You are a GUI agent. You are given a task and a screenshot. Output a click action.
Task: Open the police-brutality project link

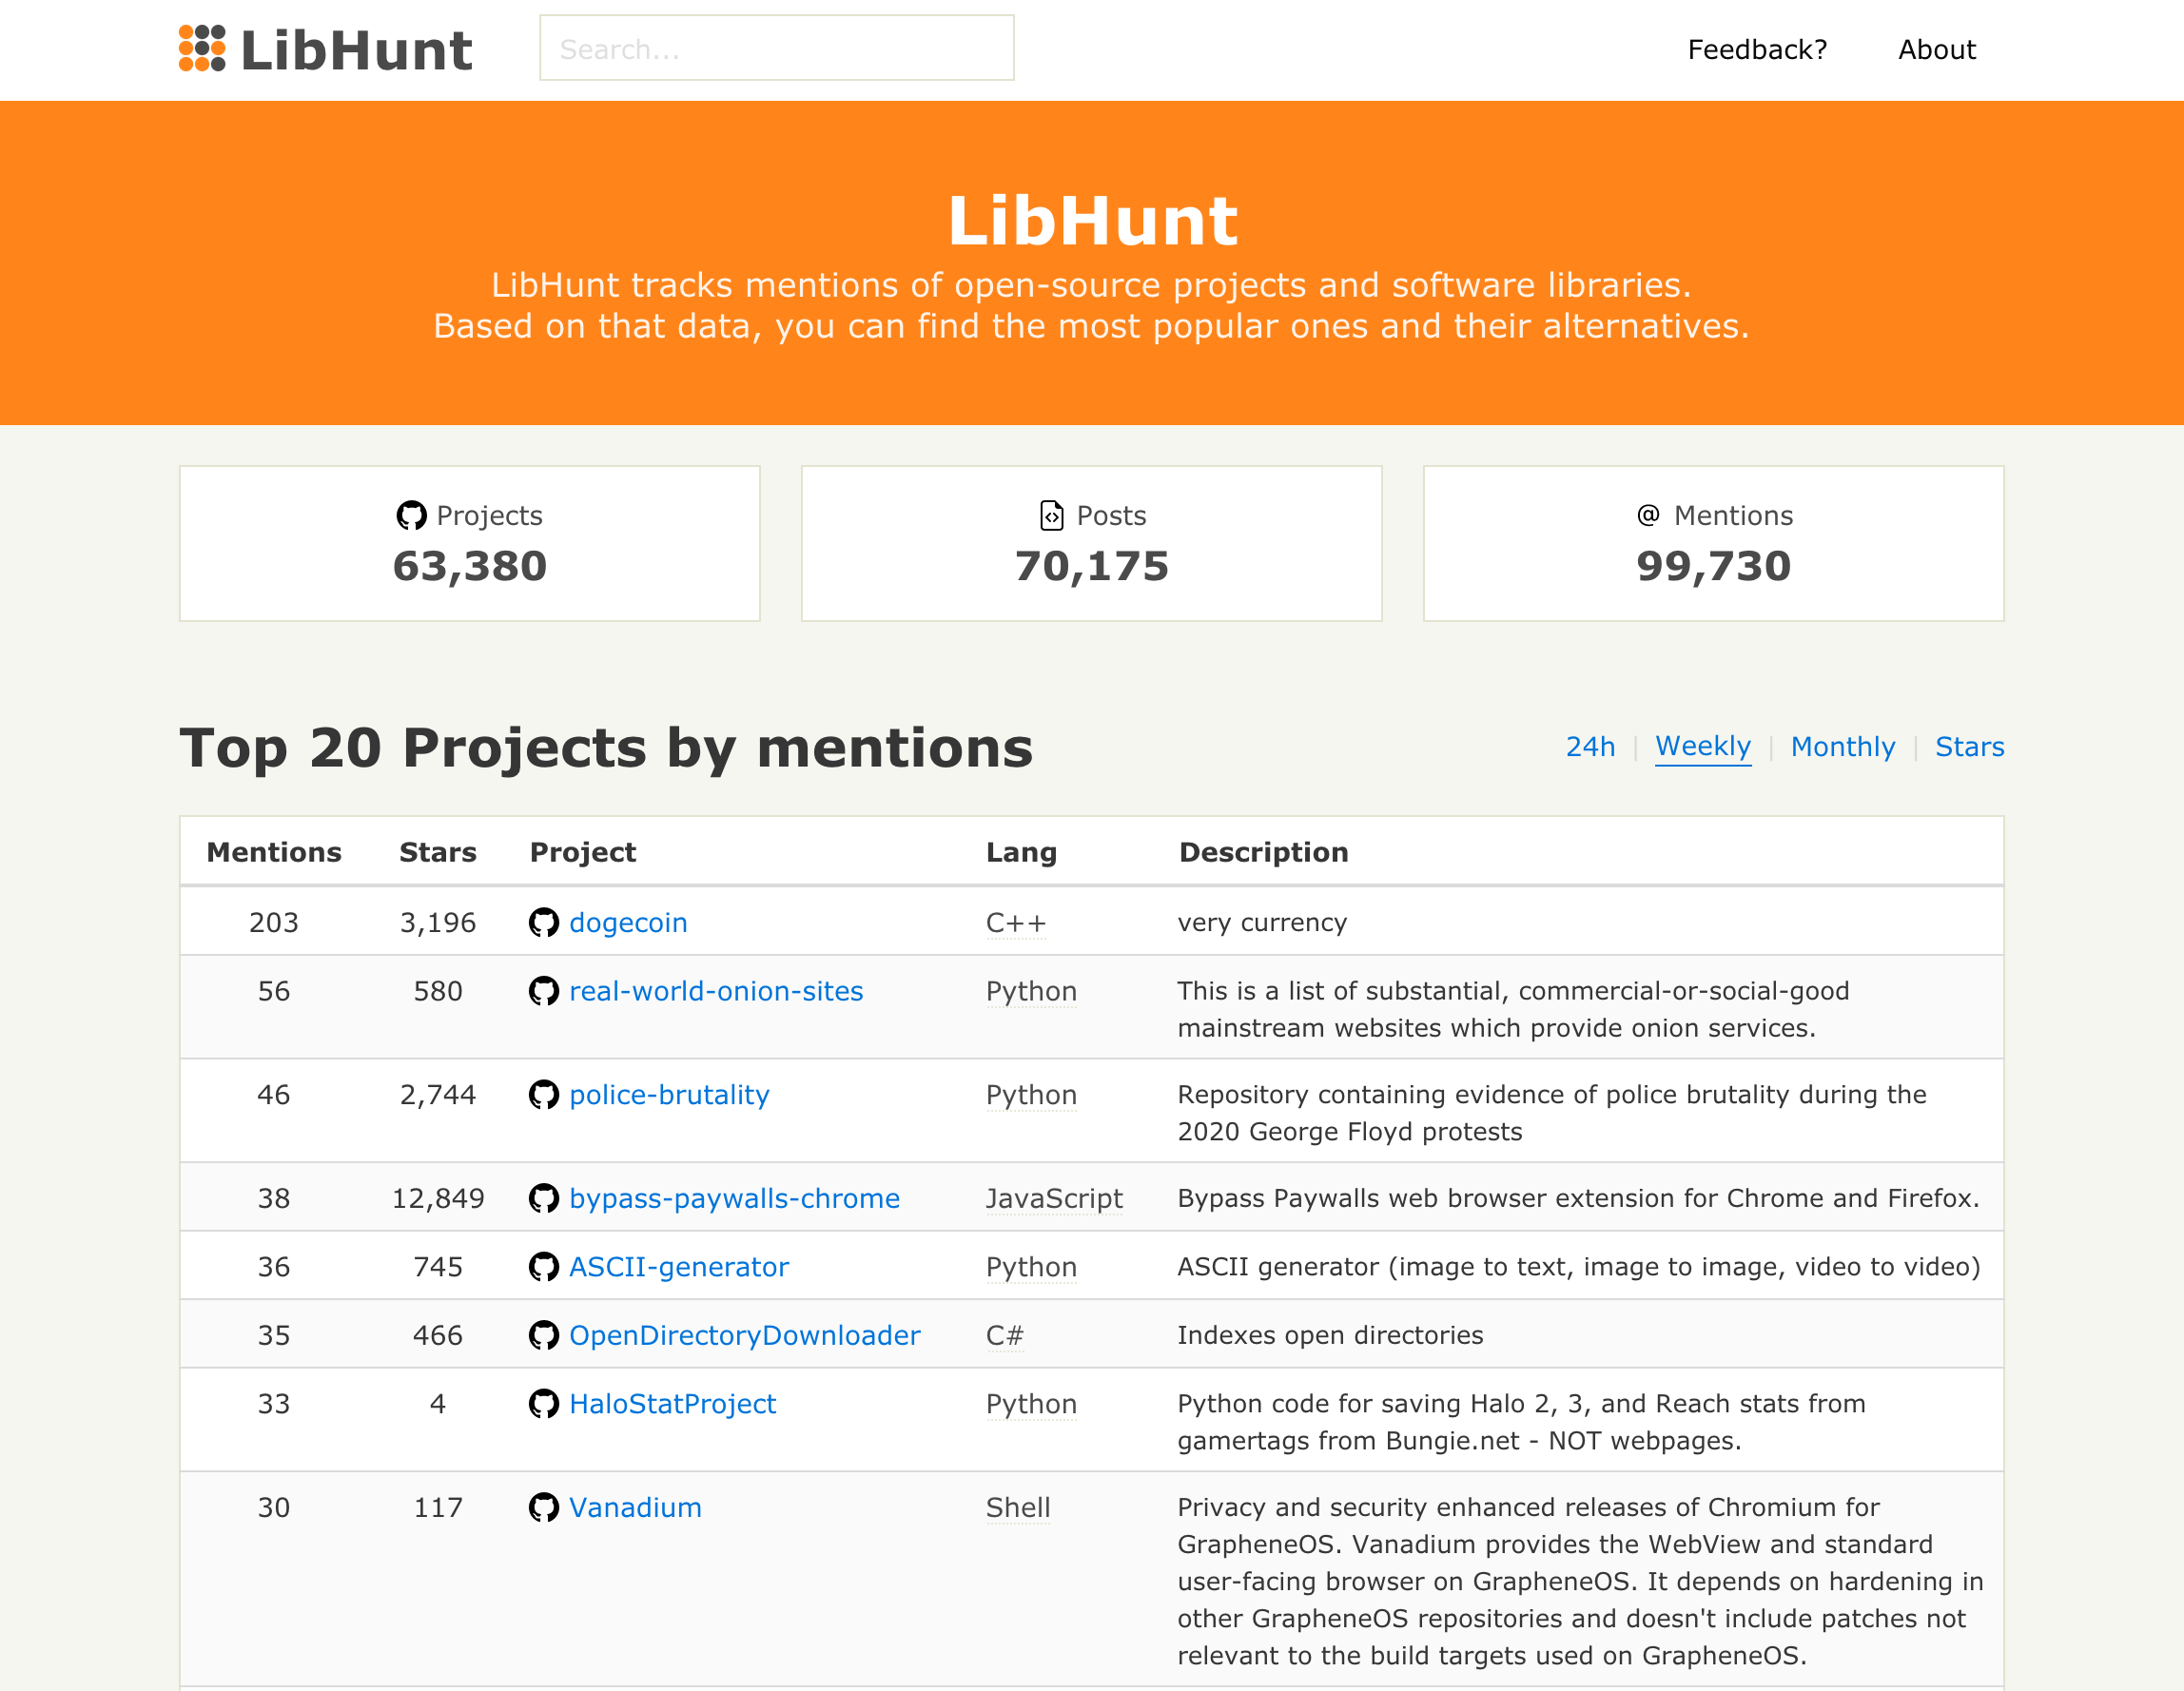click(669, 1095)
